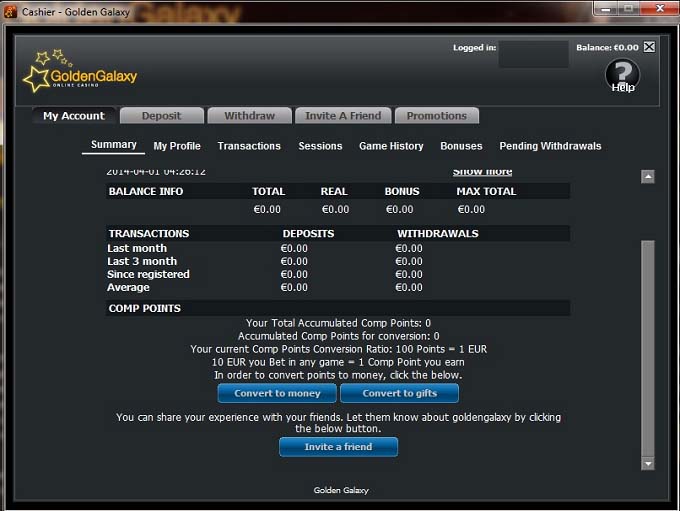Open the Help question mark icon

pyautogui.click(x=622, y=74)
